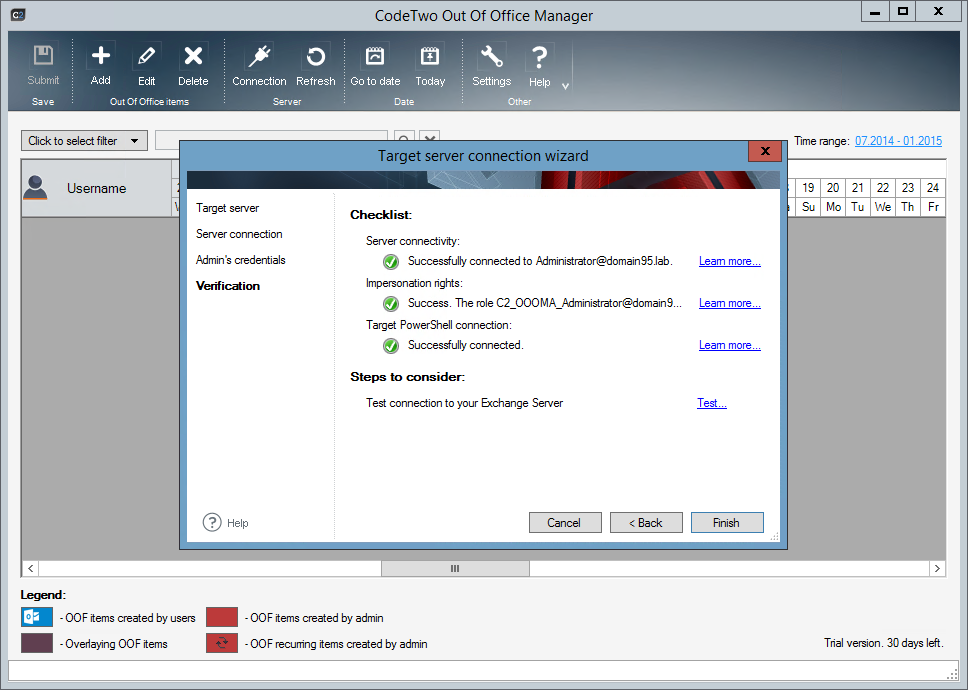Viewport: 968px width, 690px height.
Task: Select the Target server wizard step
Action: (x=227, y=208)
